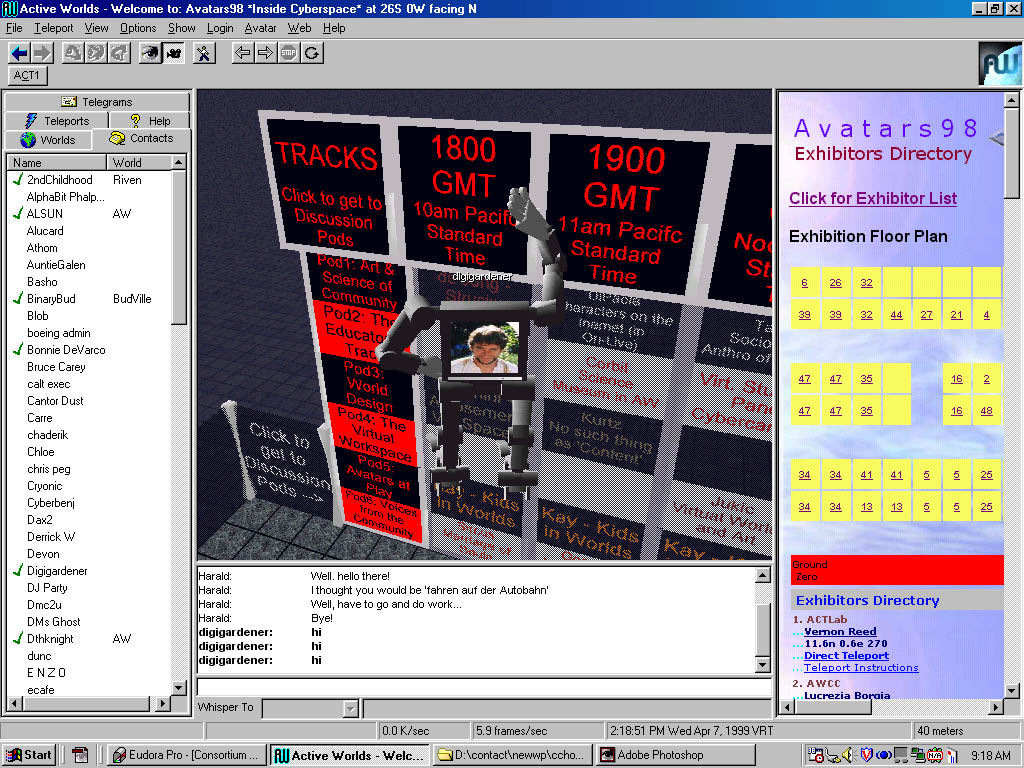This screenshot has height=768, width=1024.
Task: Open booth 21 on the floor plan
Action: pyautogui.click(x=957, y=315)
